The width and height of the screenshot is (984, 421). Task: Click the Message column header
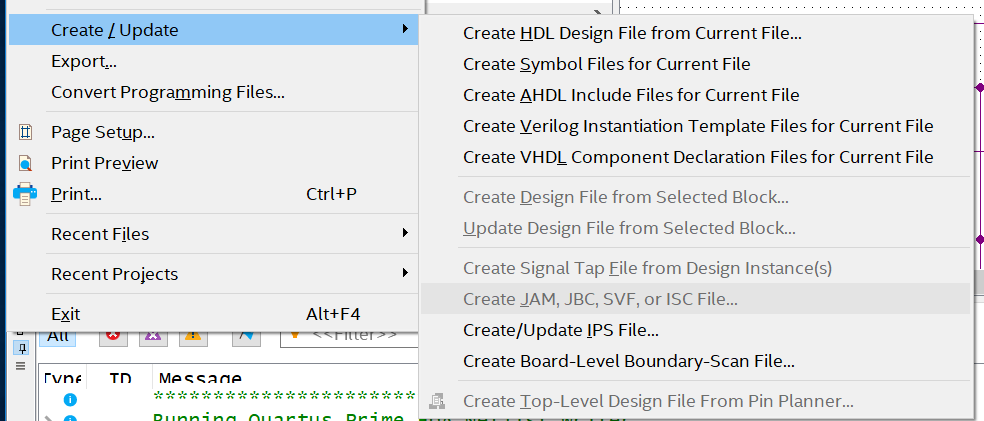pos(200,378)
